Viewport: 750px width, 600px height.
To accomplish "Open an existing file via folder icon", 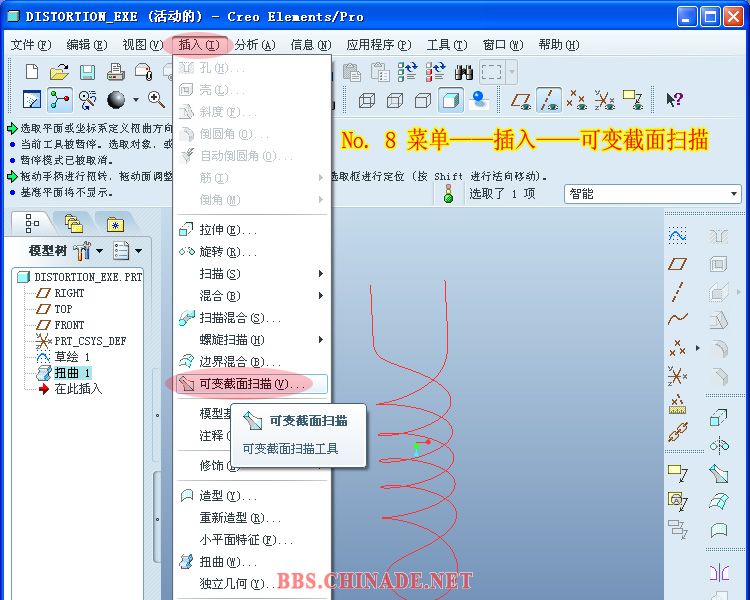I will pos(59,72).
